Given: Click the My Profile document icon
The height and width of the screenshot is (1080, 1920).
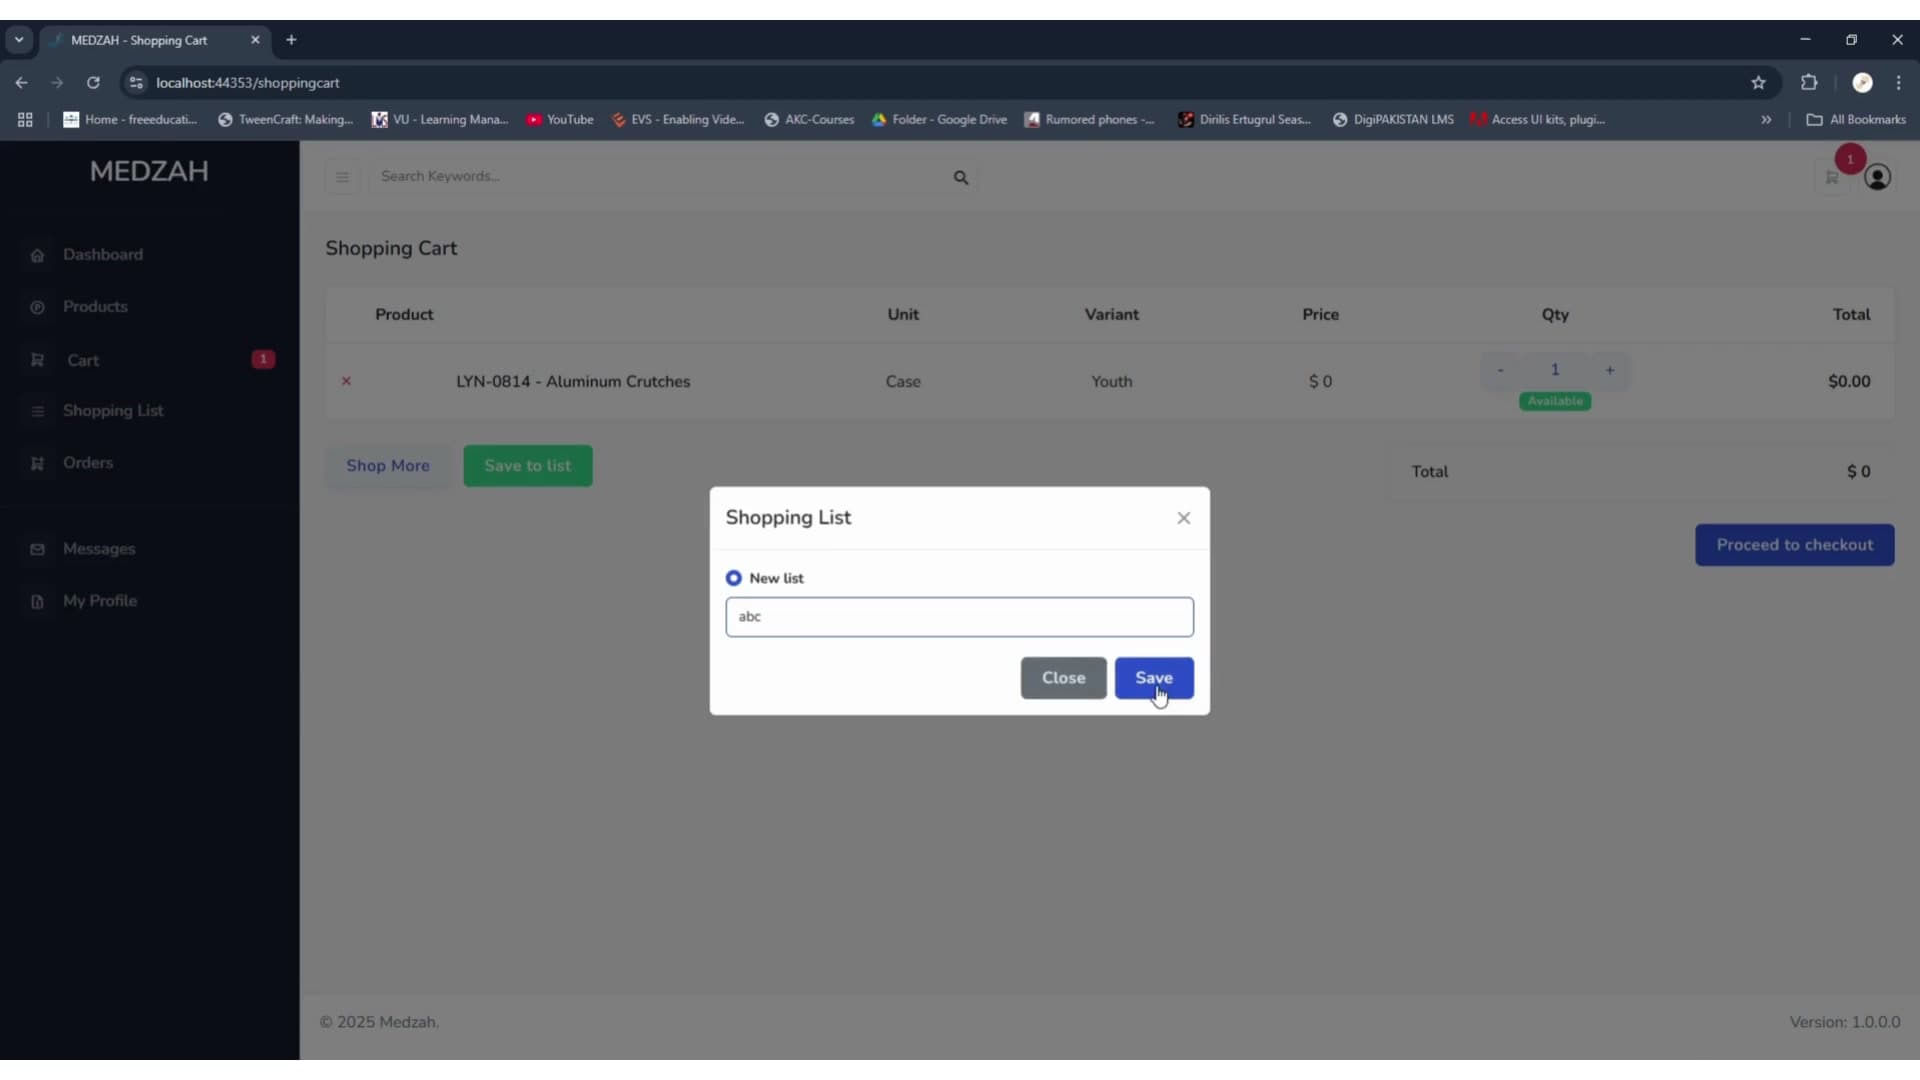Looking at the screenshot, I should click(37, 602).
